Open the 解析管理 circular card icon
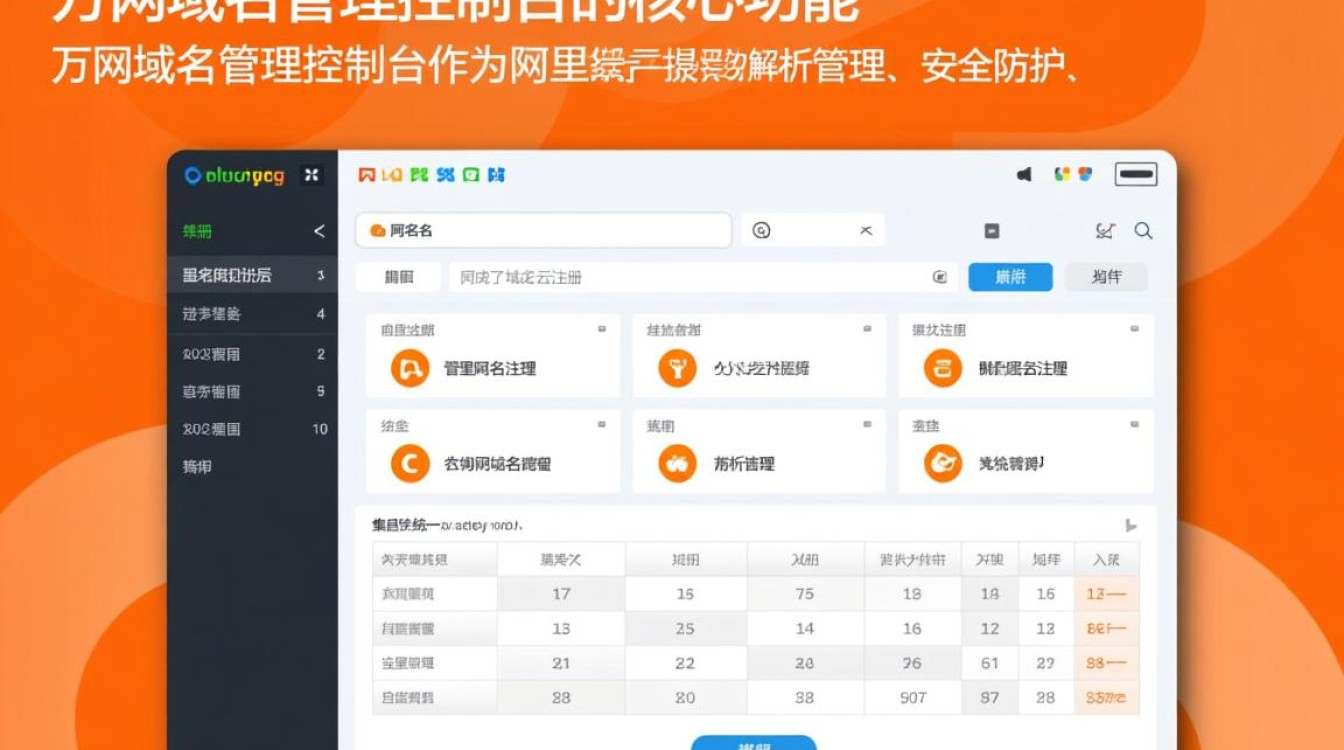The width and height of the screenshot is (1344, 750). click(678, 463)
